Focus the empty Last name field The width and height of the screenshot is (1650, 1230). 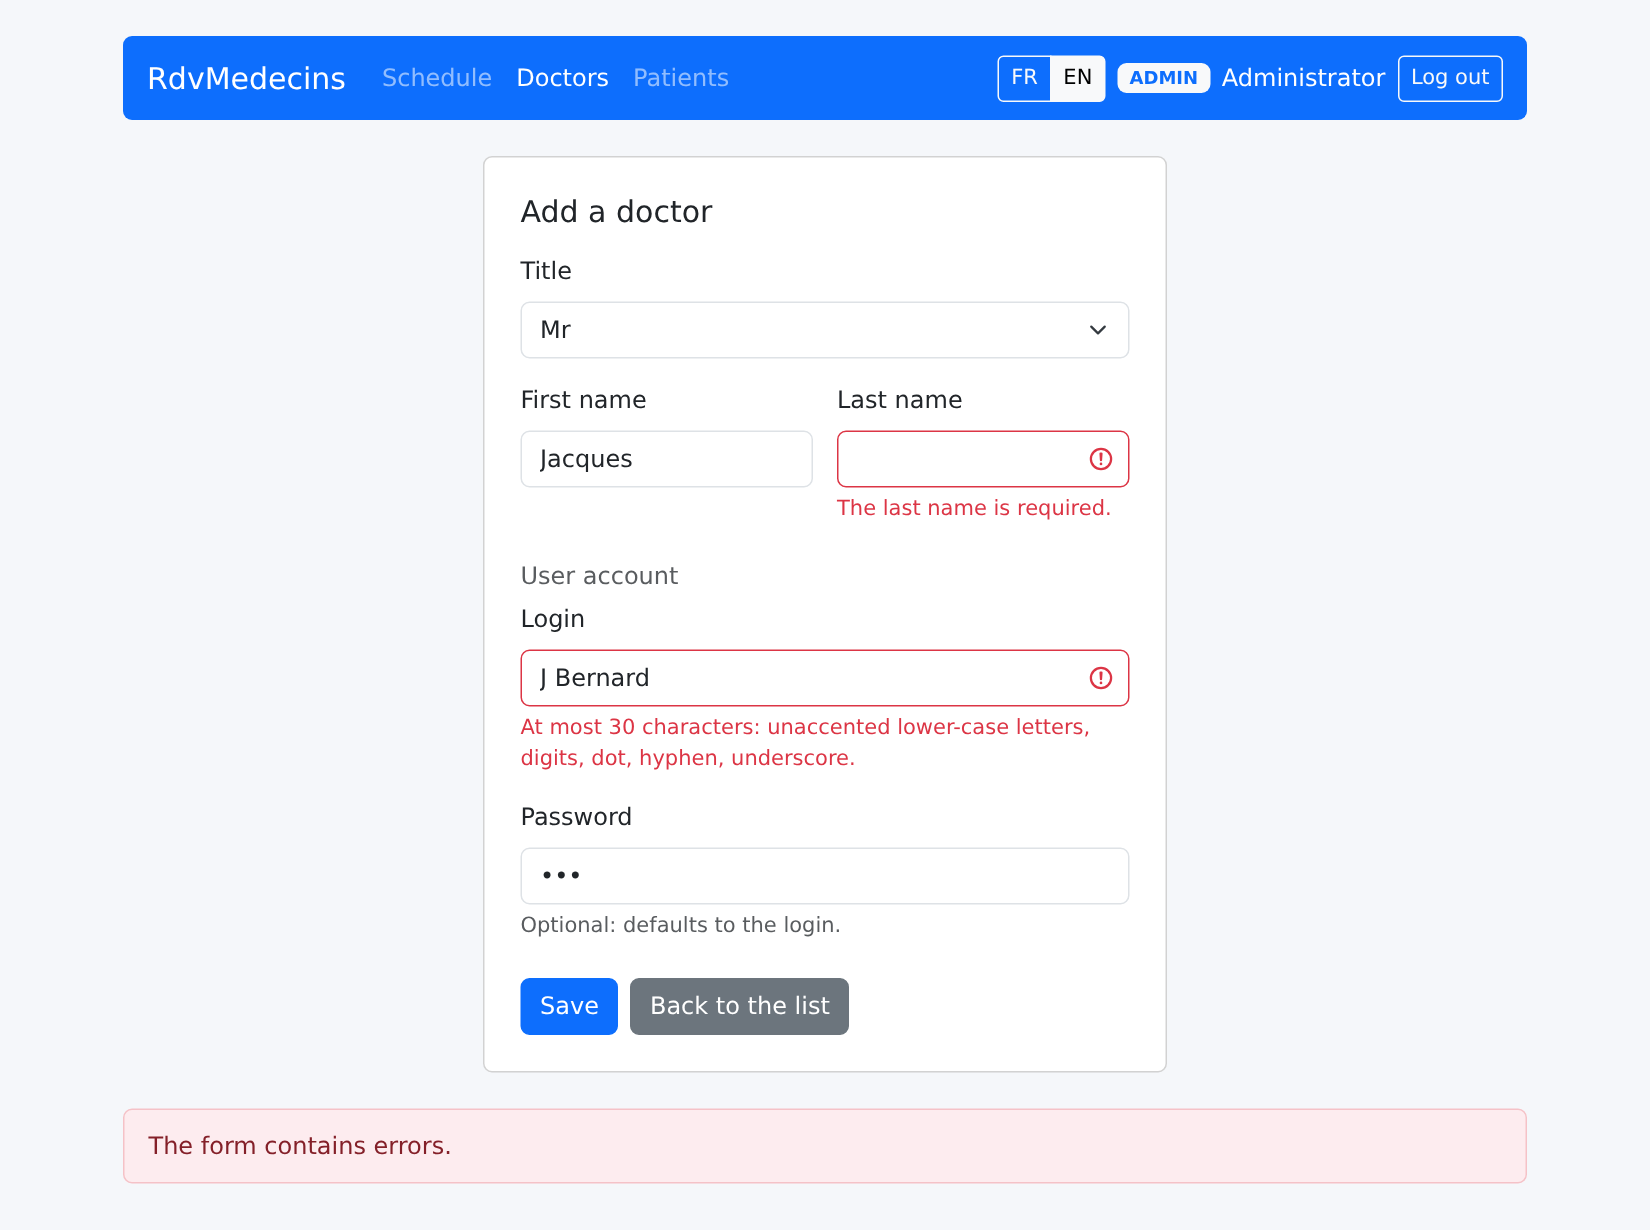pos(982,459)
